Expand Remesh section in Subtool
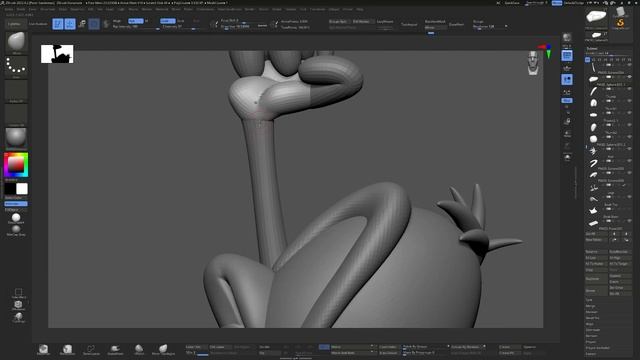Screen dimensions: 640x360 591,336
